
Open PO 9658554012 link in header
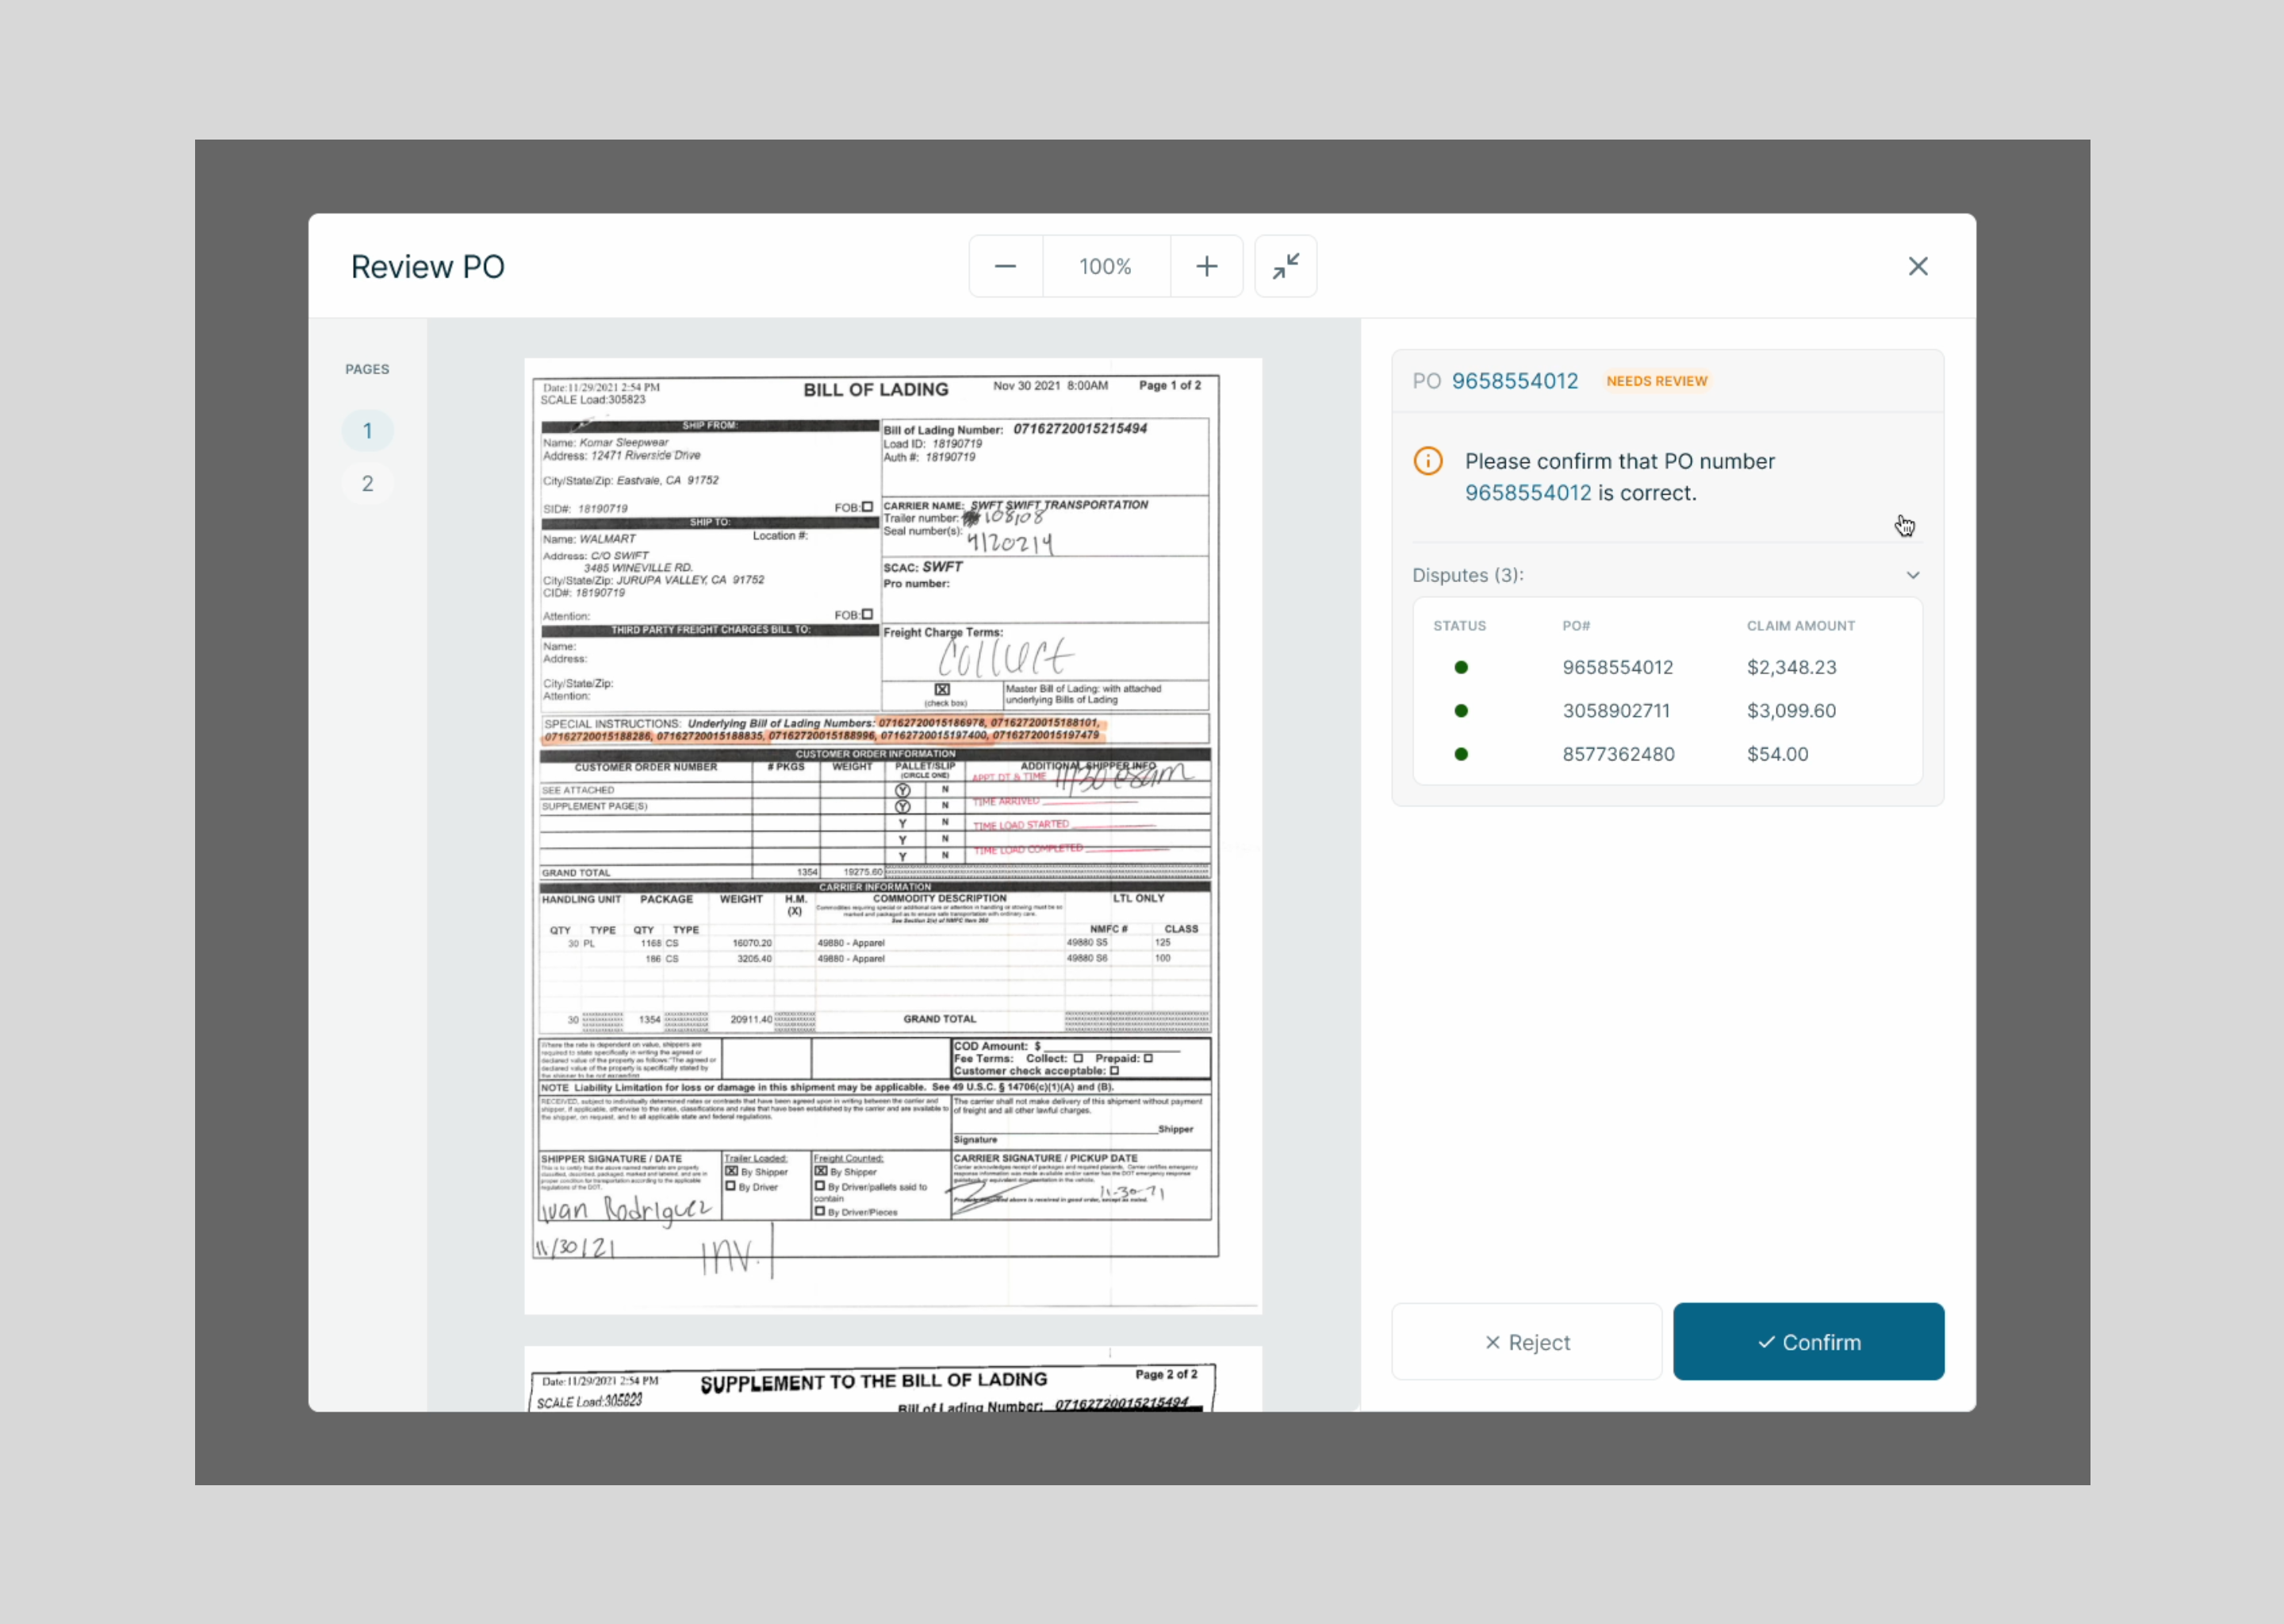(x=1514, y=381)
